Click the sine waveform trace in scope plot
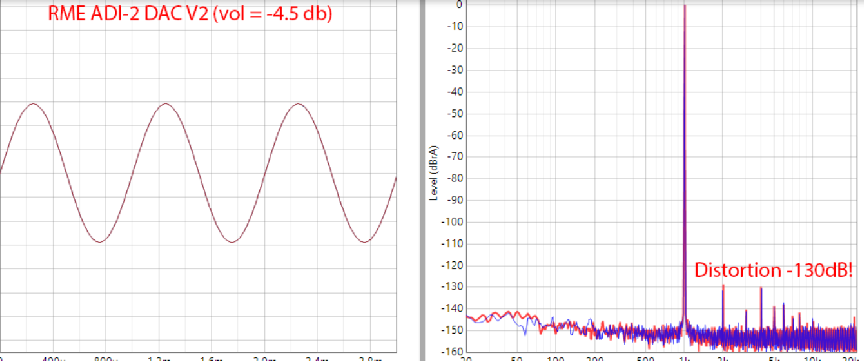This screenshot has width=864, height=361. 198,173
